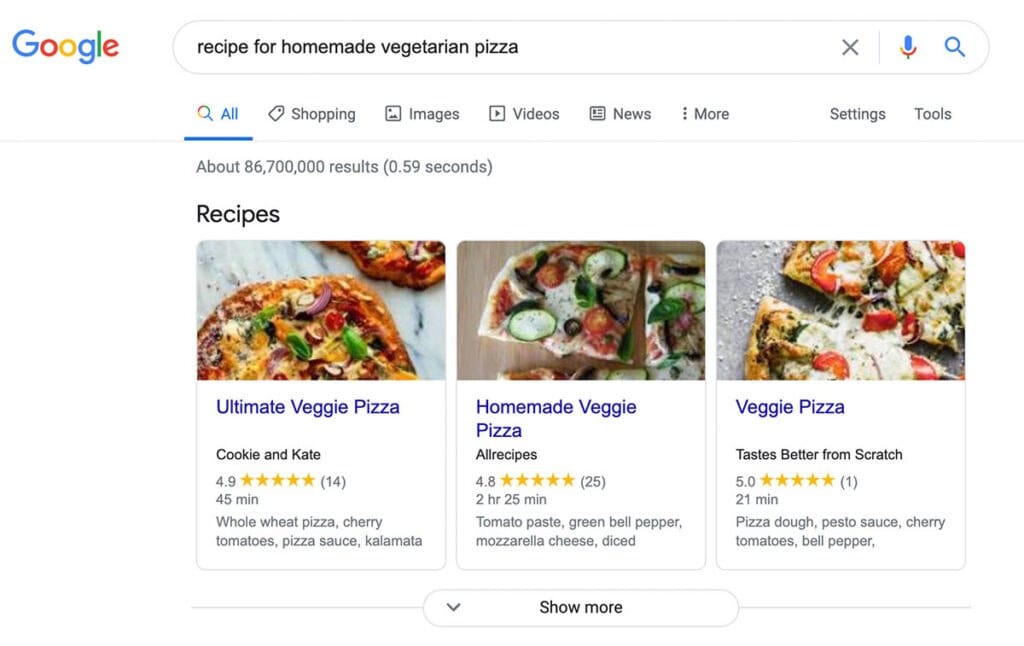The width and height of the screenshot is (1024, 646).
Task: Open the Veggie Pizza by Tastes Better from Scratch
Action: coord(790,407)
